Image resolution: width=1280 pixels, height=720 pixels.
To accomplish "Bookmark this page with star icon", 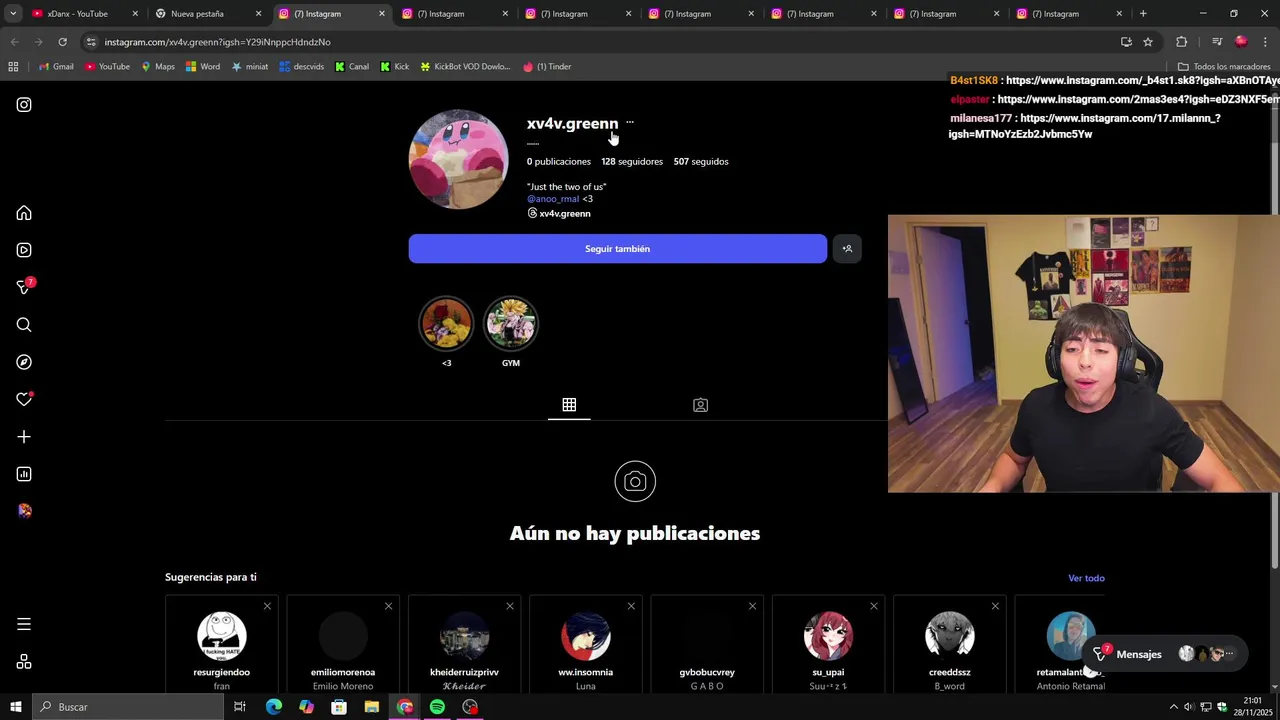I will pyautogui.click(x=1148, y=42).
